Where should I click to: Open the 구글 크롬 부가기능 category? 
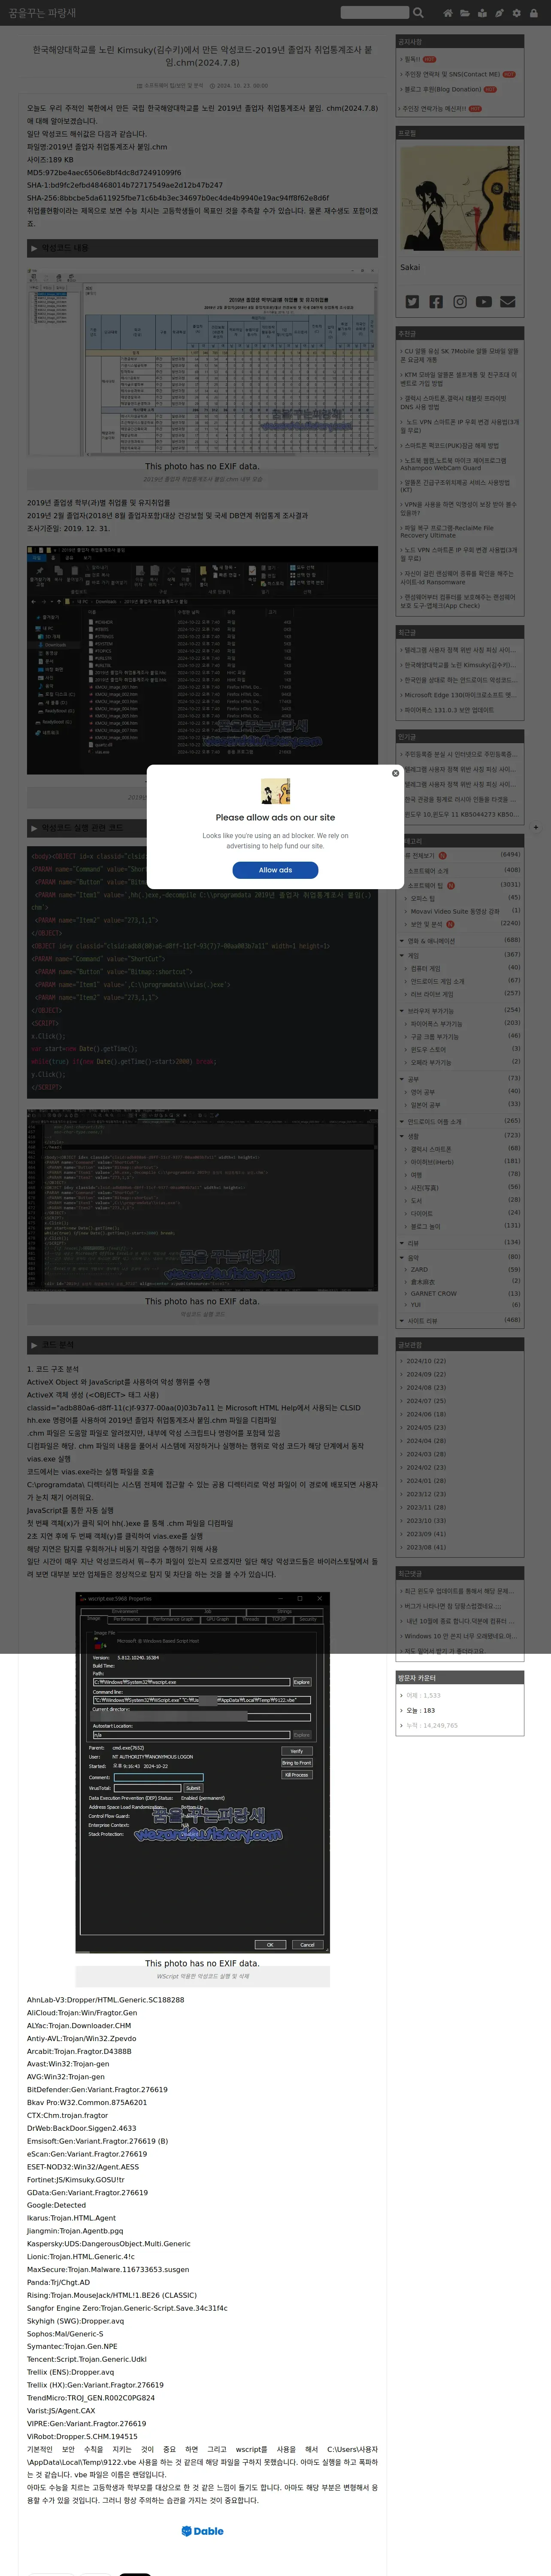pos(435,1037)
